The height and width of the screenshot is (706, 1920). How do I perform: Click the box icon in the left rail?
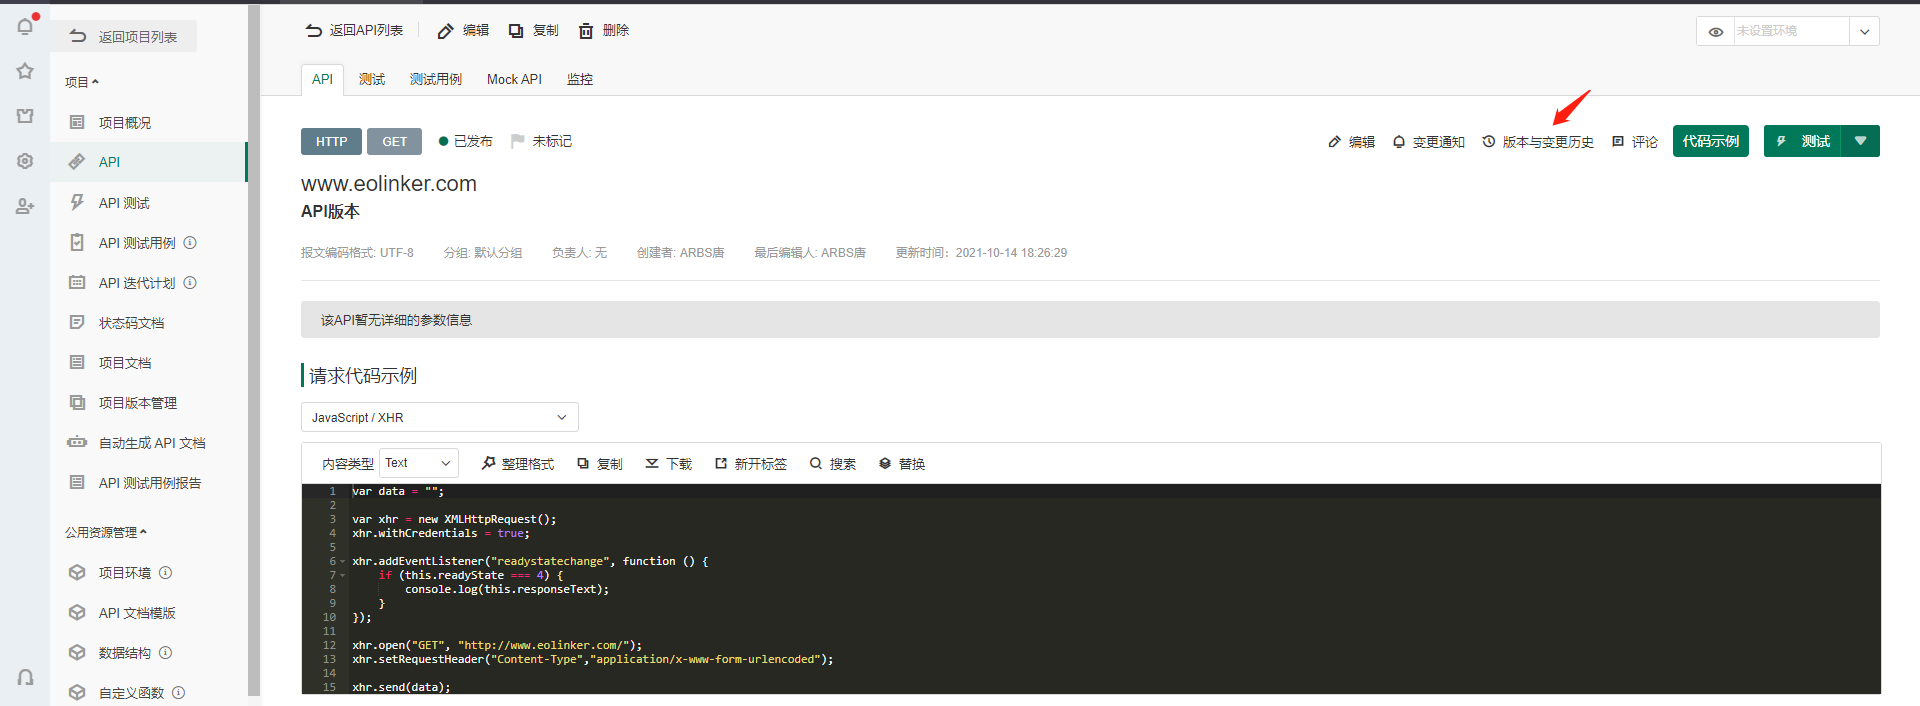click(x=25, y=116)
